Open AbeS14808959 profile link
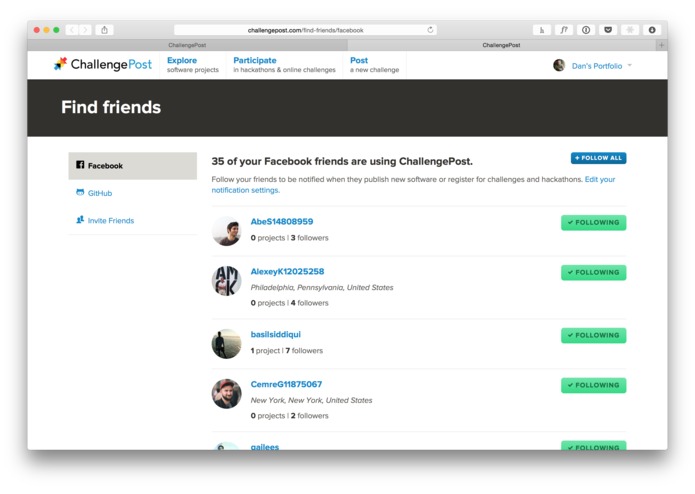Viewport: 695px width, 494px height. pos(282,222)
